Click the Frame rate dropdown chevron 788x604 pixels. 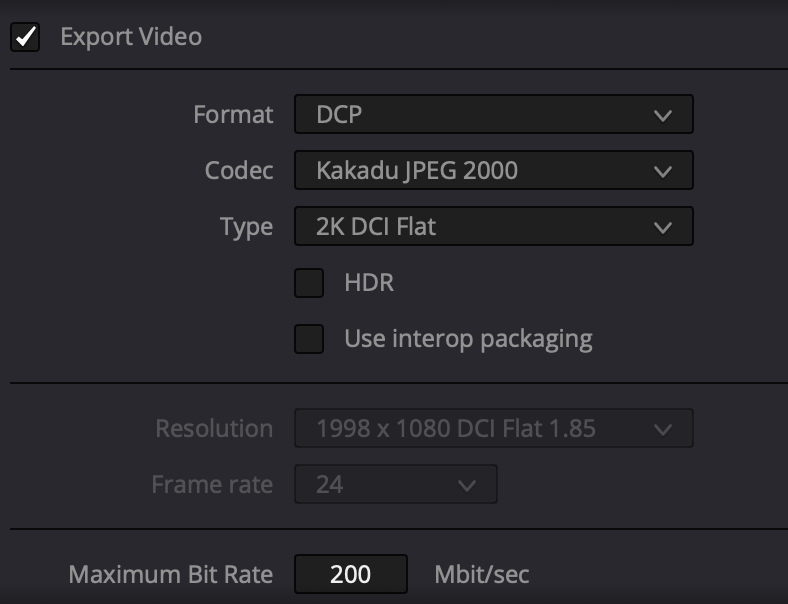(467, 486)
